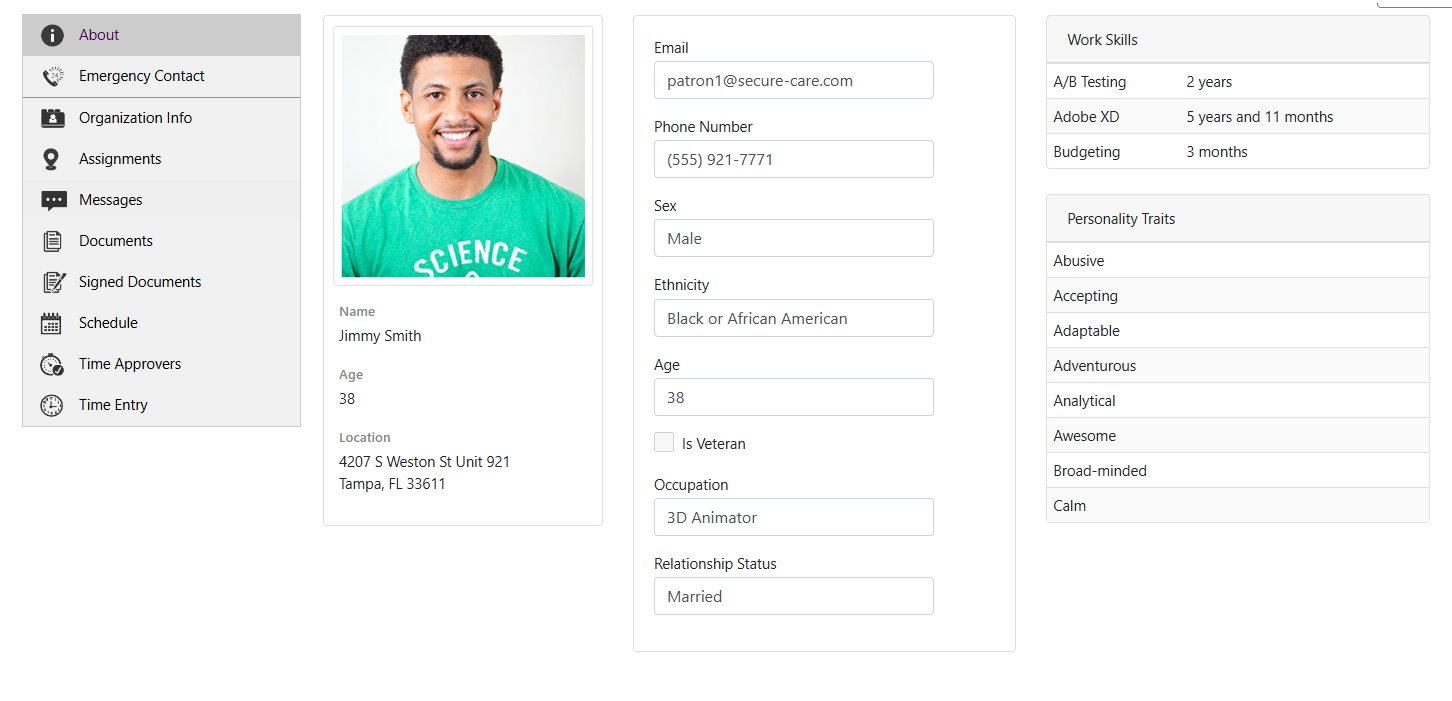Viewport: 1452px width, 701px height.
Task: Click the Work Skills panel header
Action: click(x=1102, y=40)
